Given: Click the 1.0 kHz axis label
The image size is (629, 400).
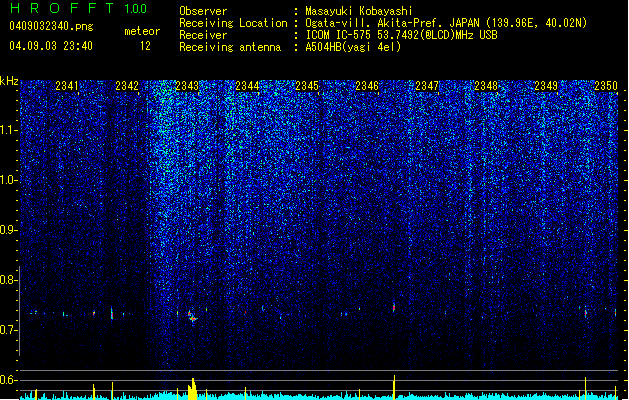Looking at the screenshot, I should pyautogui.click(x=9, y=180).
